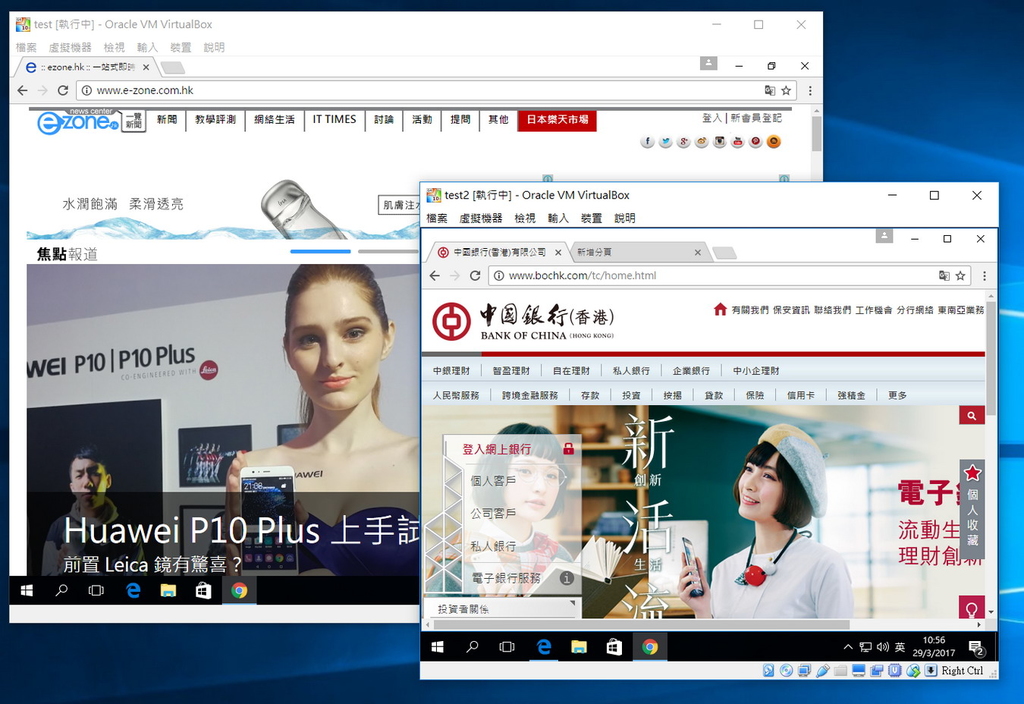The image size is (1024, 704).
Task: Click 登入 link on e-zone
Action: pos(711,118)
